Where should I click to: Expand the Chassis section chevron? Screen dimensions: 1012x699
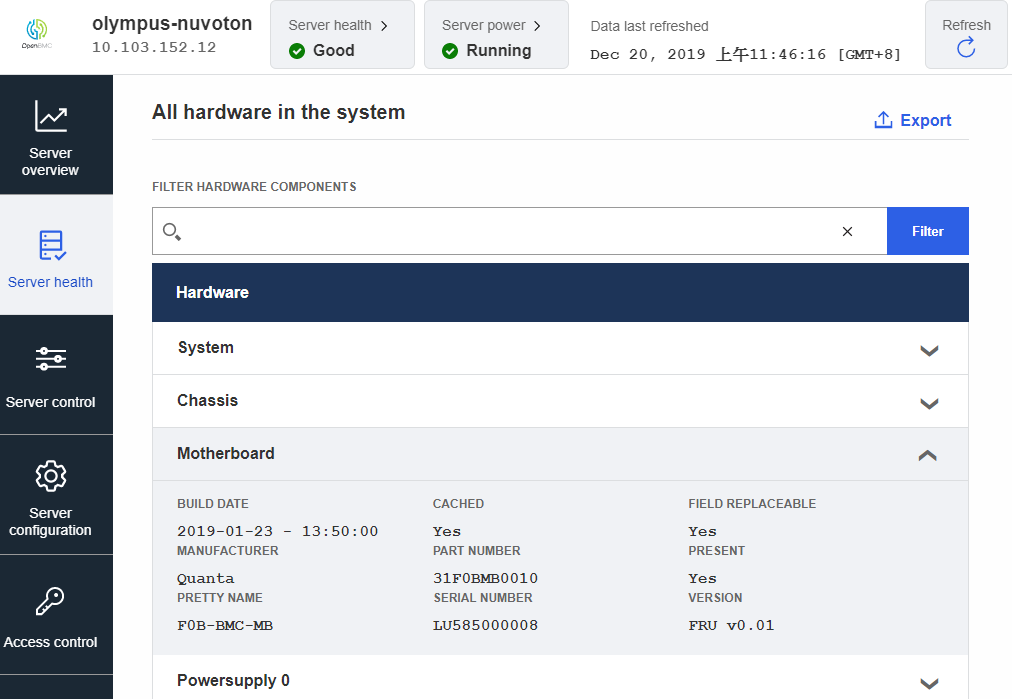click(929, 403)
